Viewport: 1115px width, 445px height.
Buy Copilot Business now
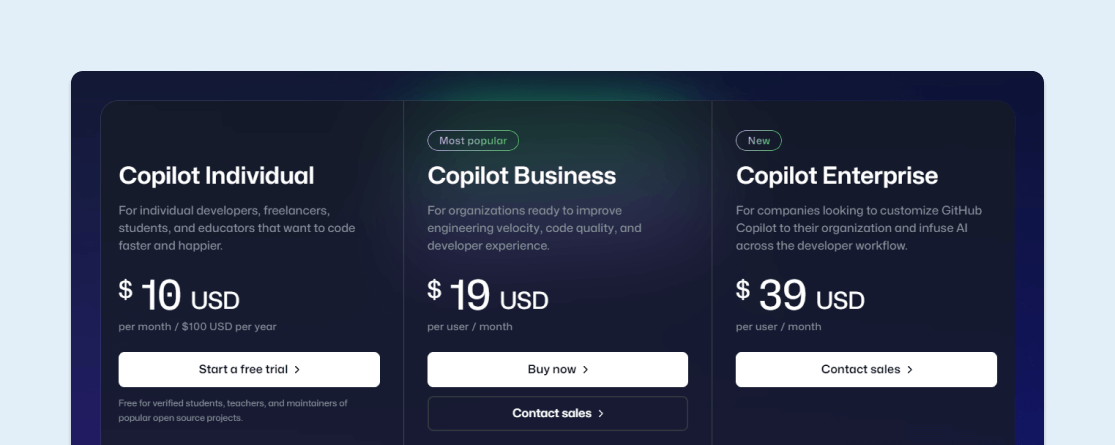point(558,370)
